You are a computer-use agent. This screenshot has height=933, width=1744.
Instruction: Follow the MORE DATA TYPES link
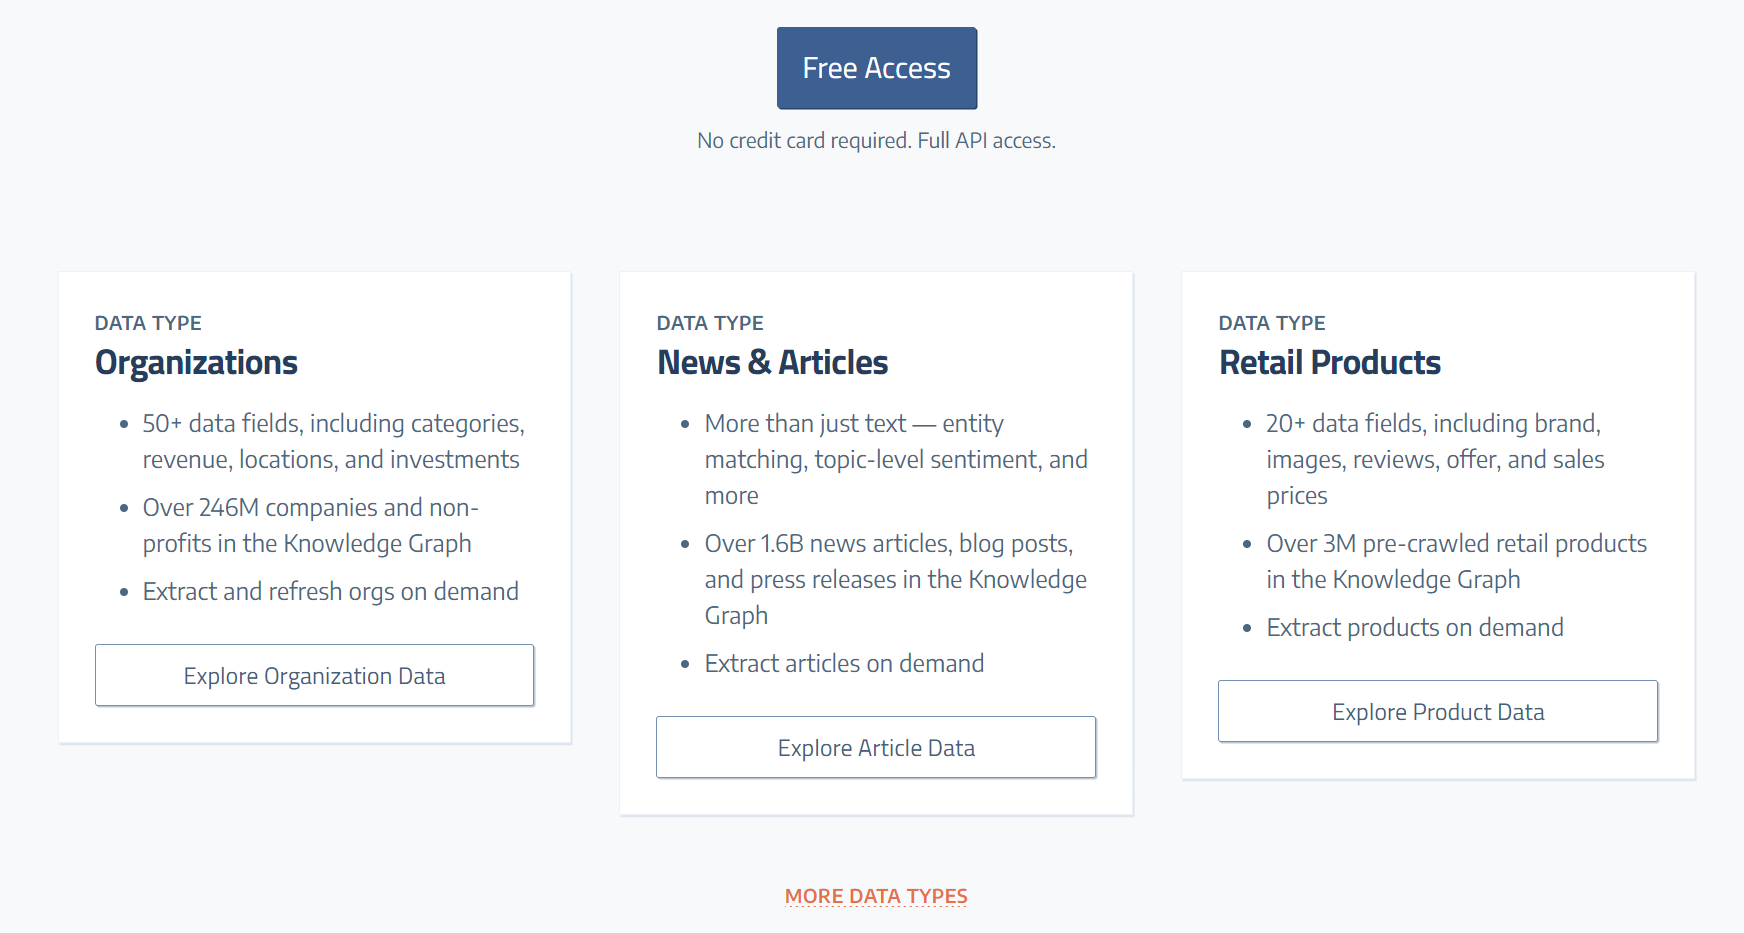[x=876, y=896]
